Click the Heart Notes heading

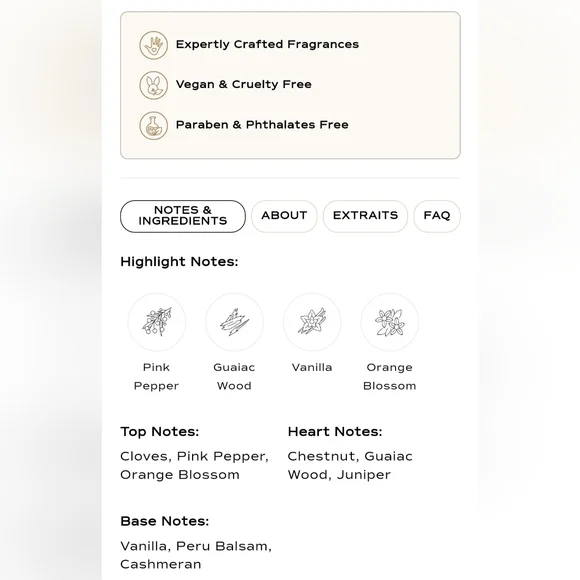point(335,432)
